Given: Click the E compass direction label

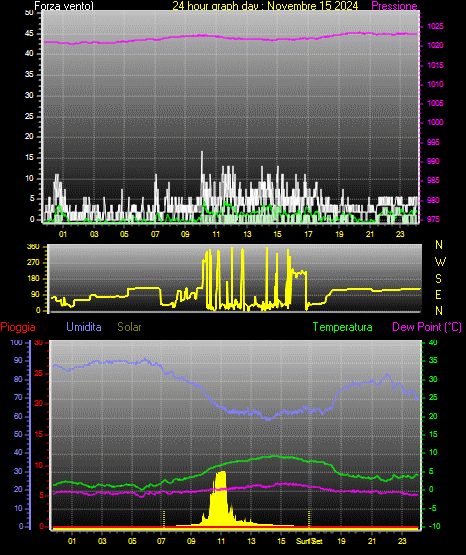Looking at the screenshot, I should [438, 294].
